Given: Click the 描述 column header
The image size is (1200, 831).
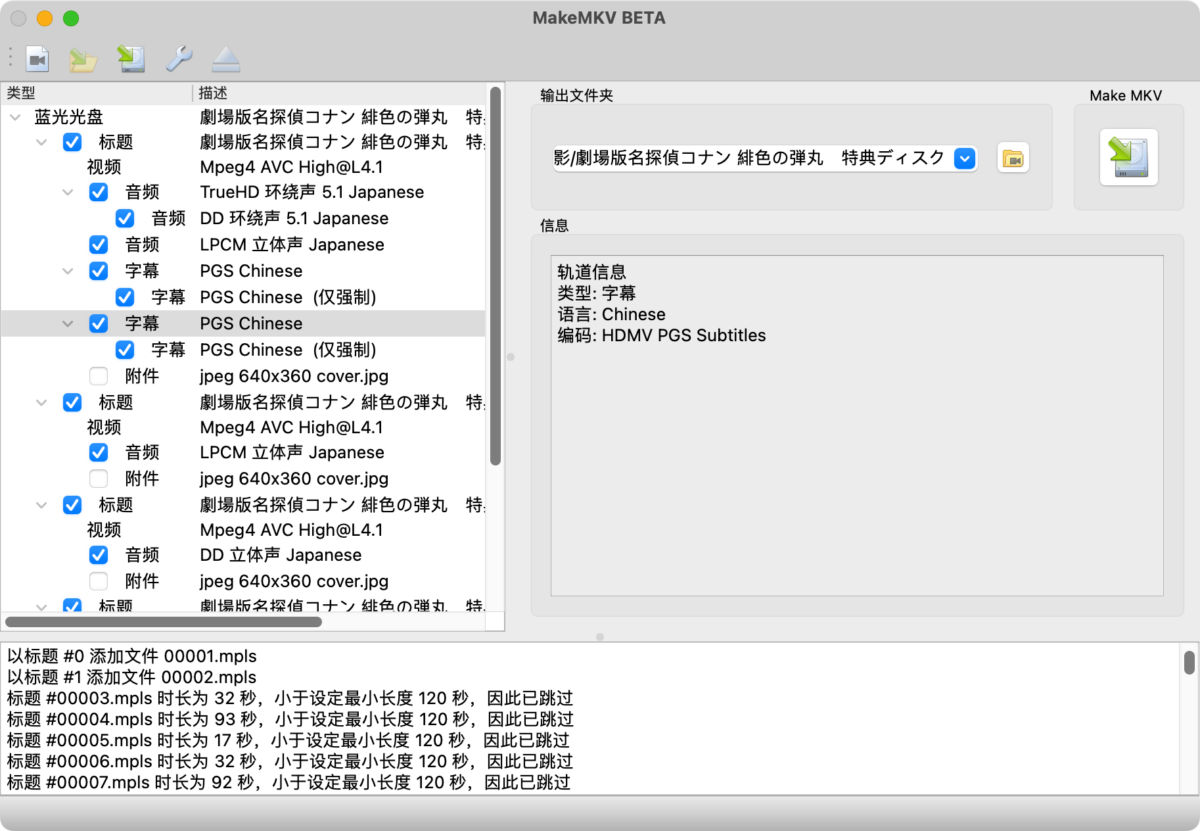Looking at the screenshot, I should [x=338, y=93].
